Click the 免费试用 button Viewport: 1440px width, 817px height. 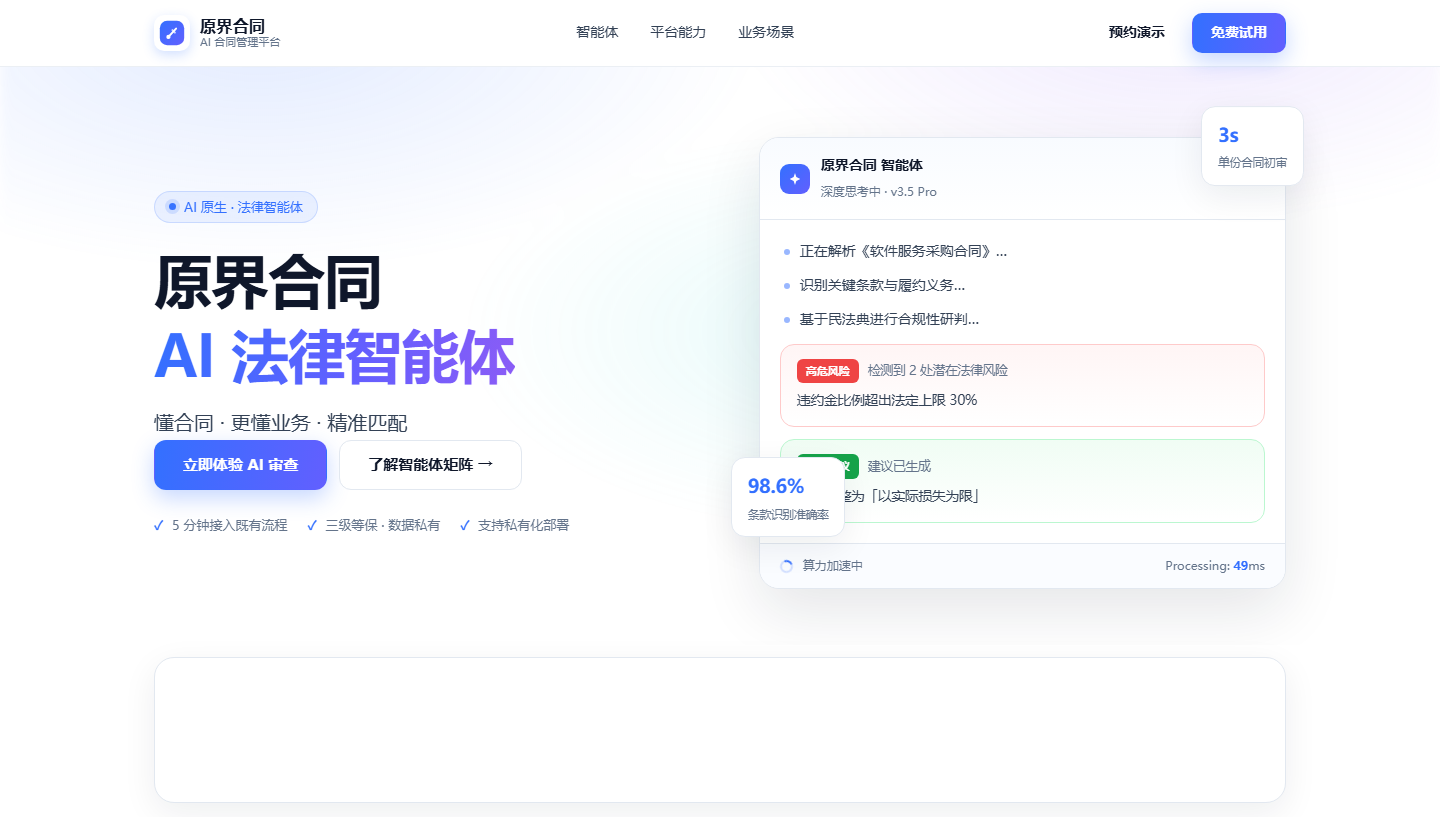click(x=1239, y=33)
